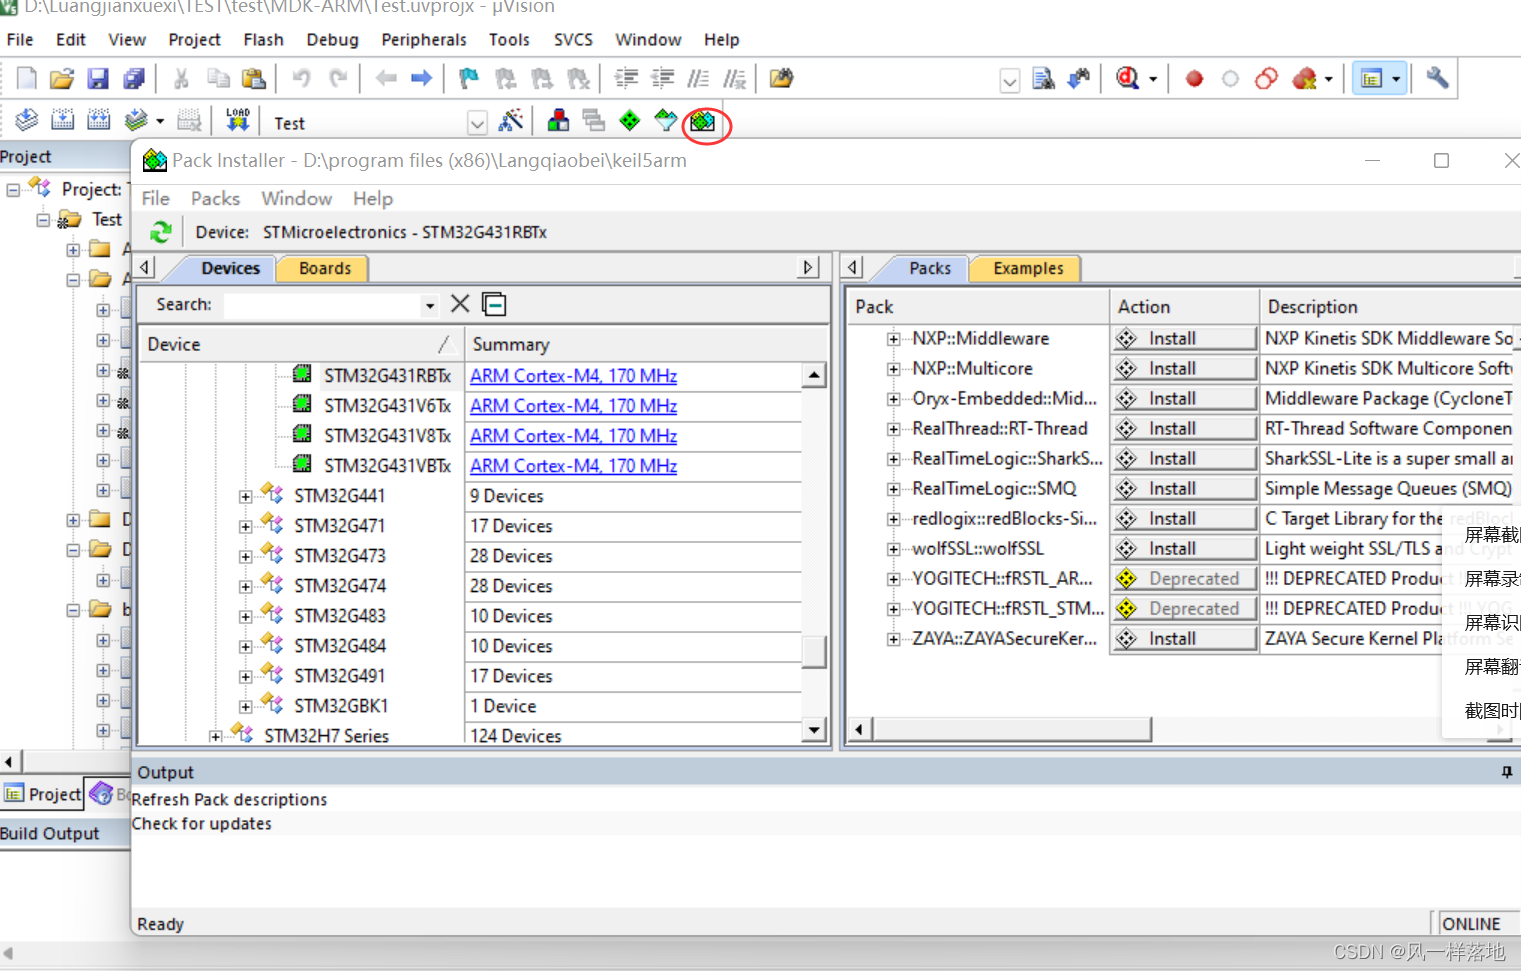Click the device list vertical scrollbar thumb
The height and width of the screenshot is (971, 1521).
(814, 652)
